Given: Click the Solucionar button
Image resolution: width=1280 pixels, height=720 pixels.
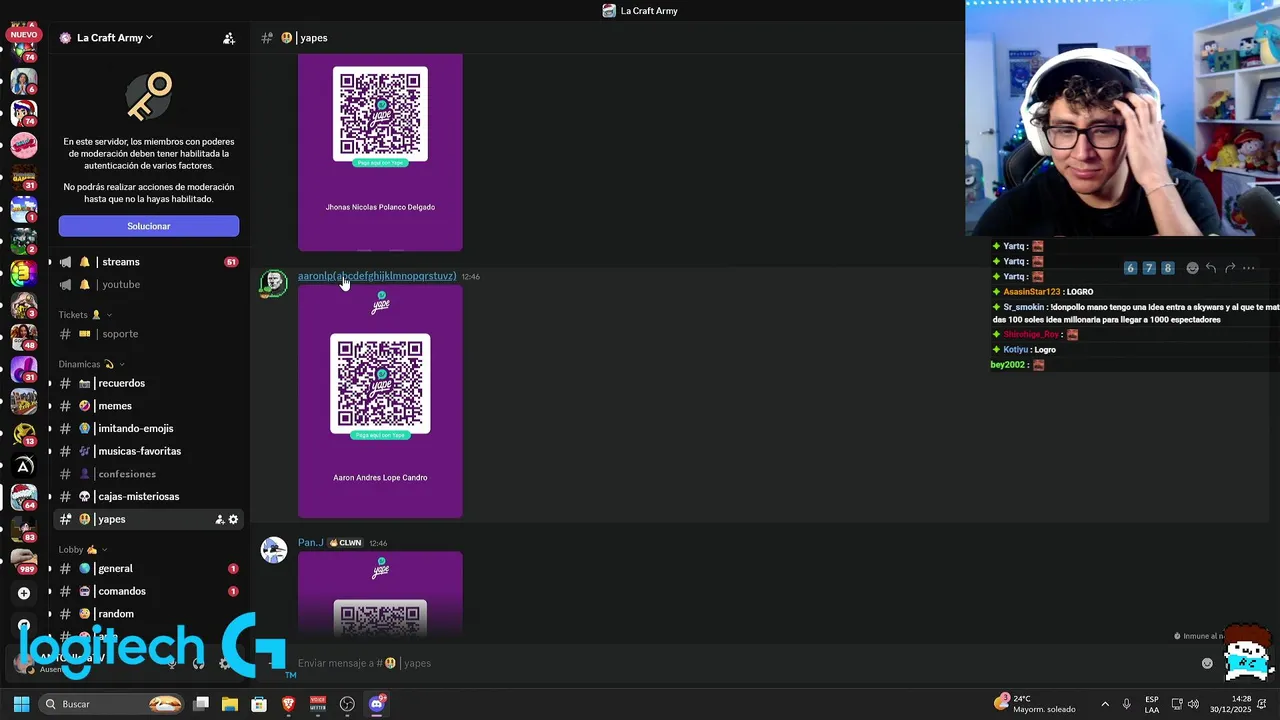Looking at the screenshot, I should pyautogui.click(x=149, y=226).
